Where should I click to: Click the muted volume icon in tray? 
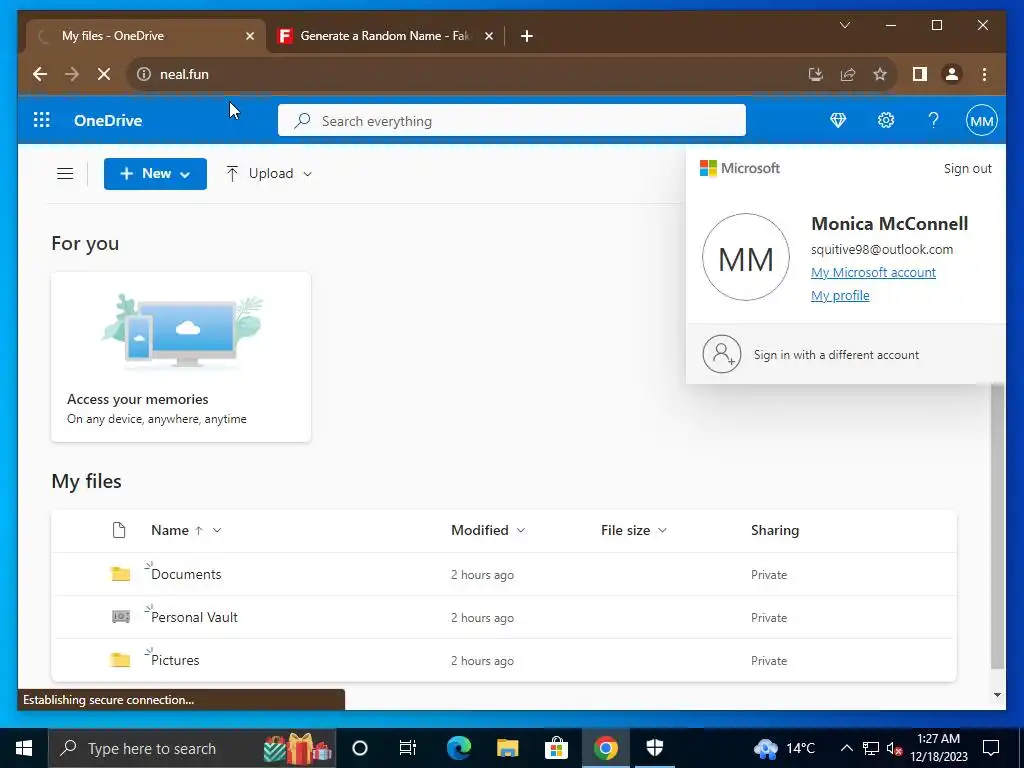[x=894, y=748]
